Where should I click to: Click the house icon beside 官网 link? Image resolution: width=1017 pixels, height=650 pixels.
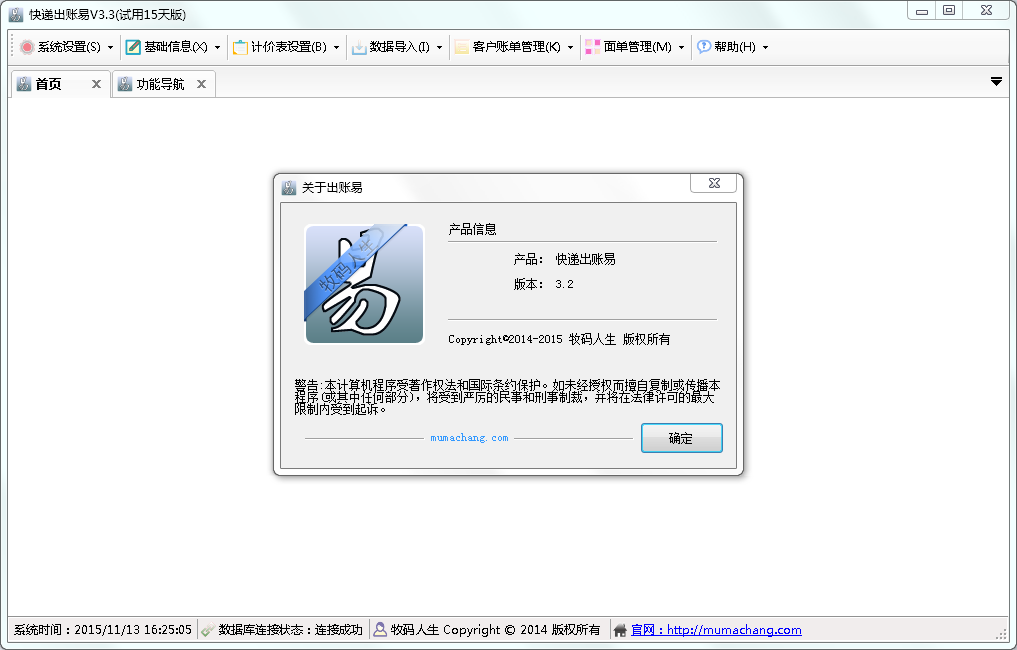(x=620, y=629)
